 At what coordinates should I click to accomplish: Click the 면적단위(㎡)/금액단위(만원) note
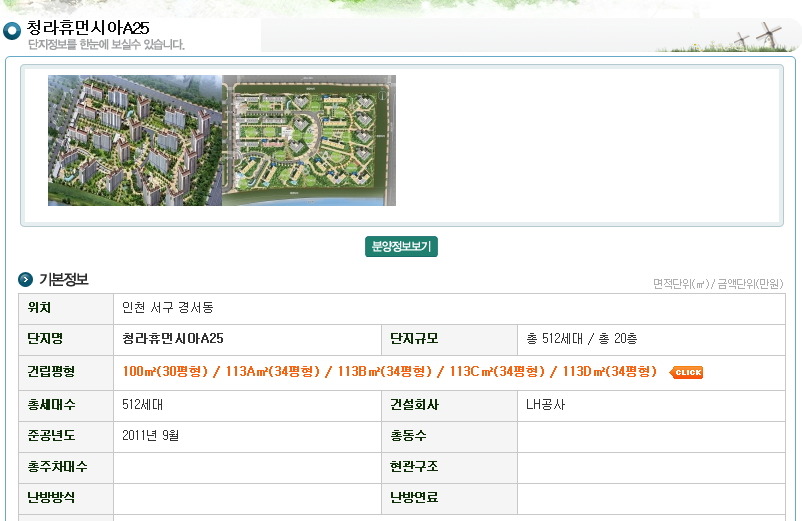point(718,284)
